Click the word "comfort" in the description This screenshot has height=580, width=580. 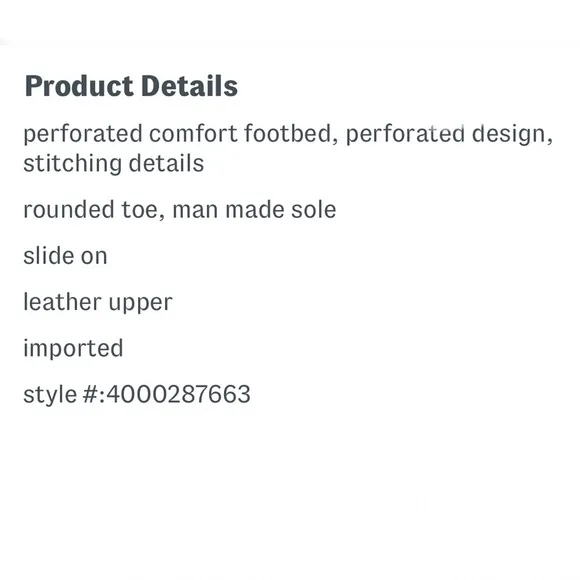193,134
